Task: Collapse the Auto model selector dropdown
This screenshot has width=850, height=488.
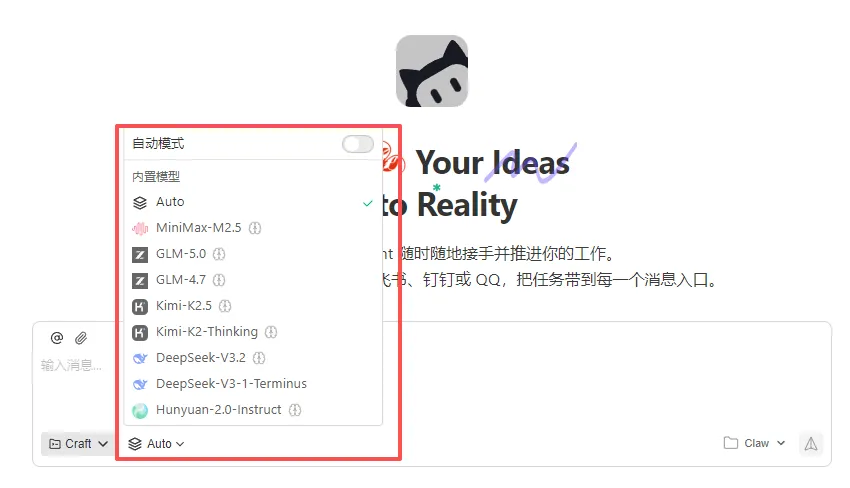Action: tap(156, 444)
